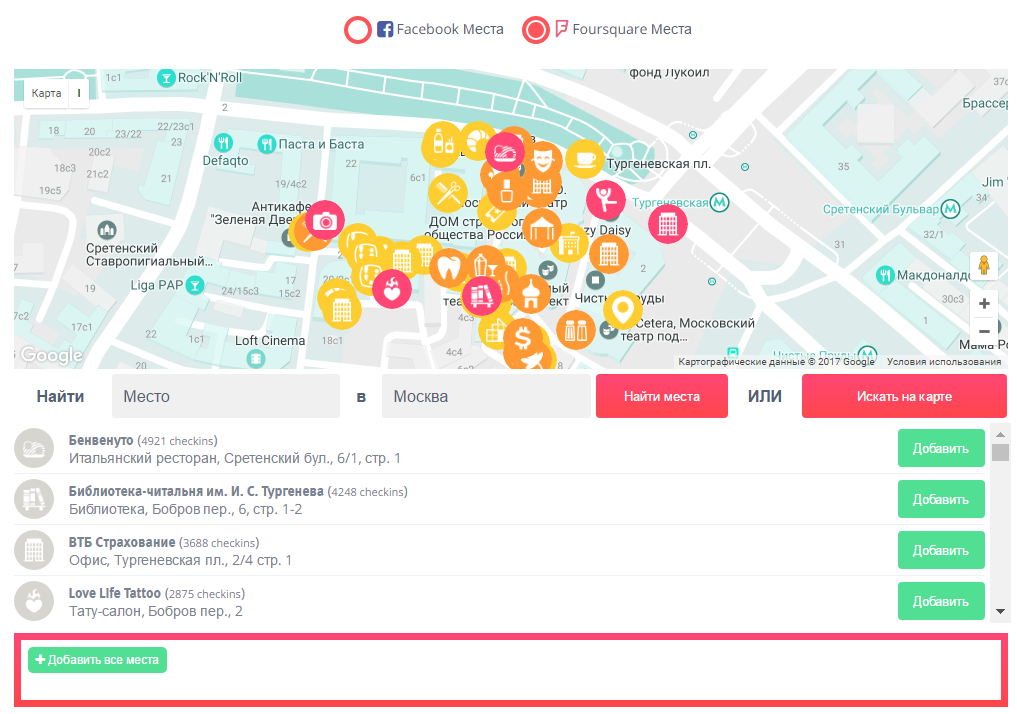Image resolution: width=1017 pixels, height=714 pixels.
Task: Add ВТБ Страхование with Добавить button
Action: [941, 550]
